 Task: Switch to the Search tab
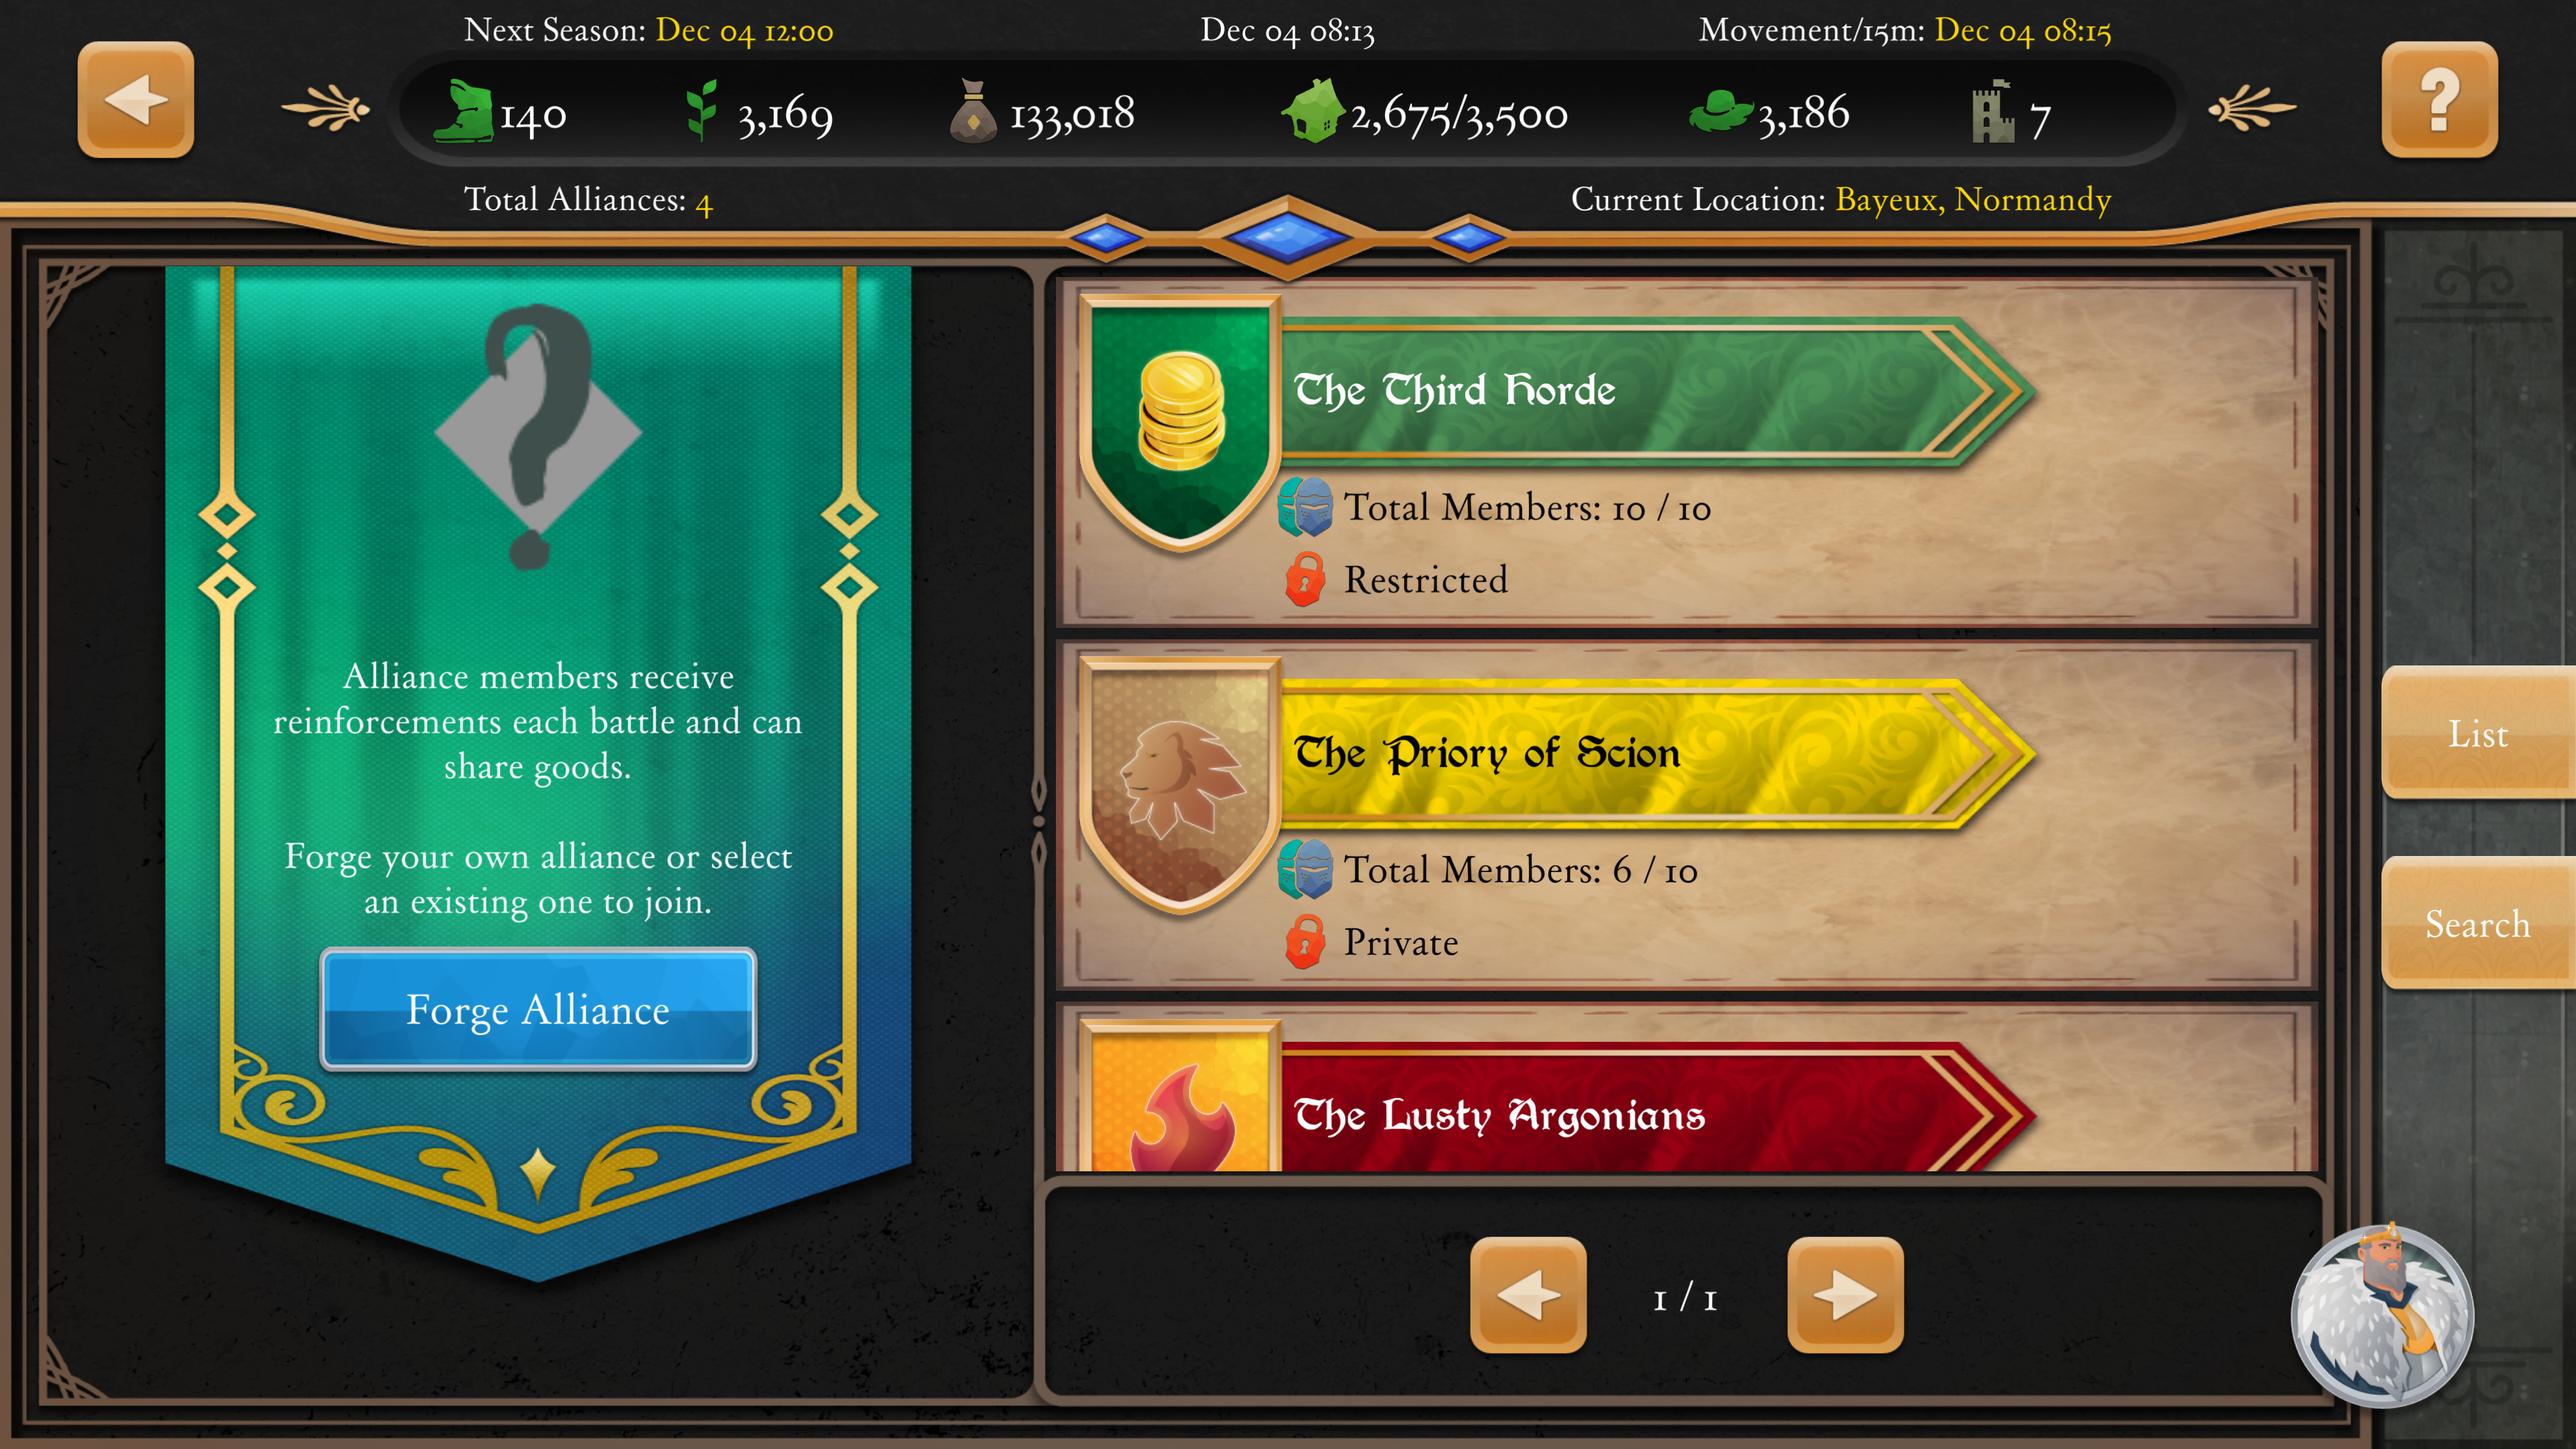2478,923
